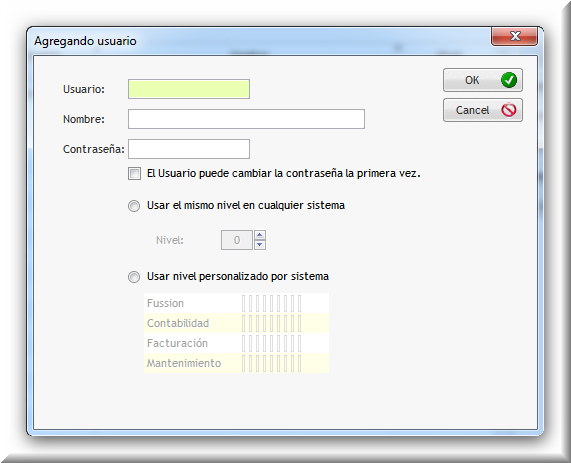The image size is (571, 463).
Task: Click the Cancel button label
Action: 472,110
